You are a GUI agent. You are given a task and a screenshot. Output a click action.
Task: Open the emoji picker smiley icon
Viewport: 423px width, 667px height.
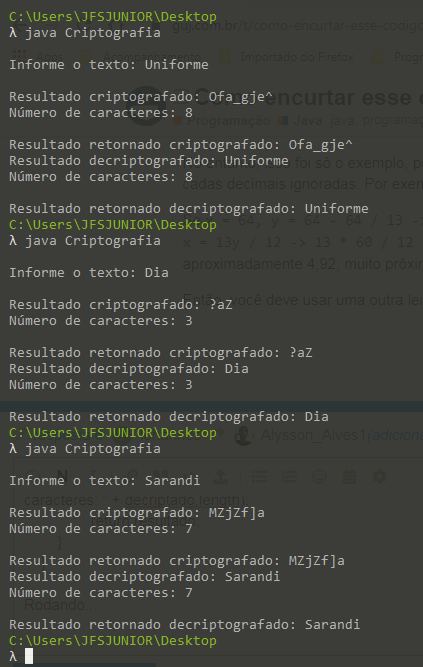coord(319,476)
